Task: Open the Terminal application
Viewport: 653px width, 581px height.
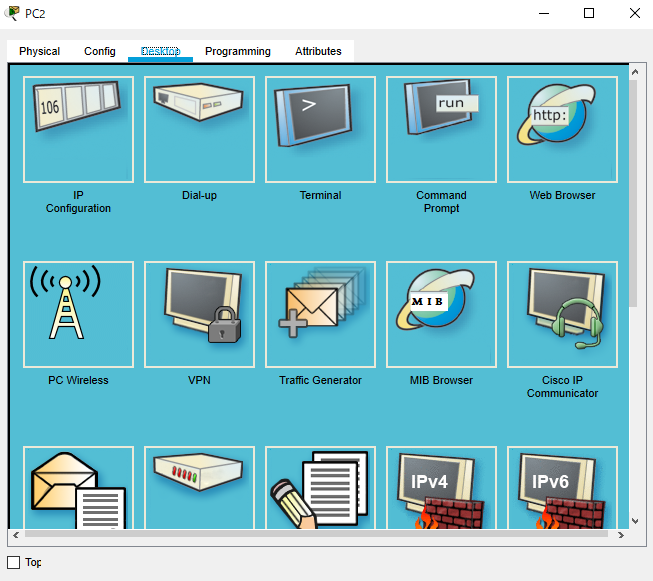Action: click(x=320, y=130)
